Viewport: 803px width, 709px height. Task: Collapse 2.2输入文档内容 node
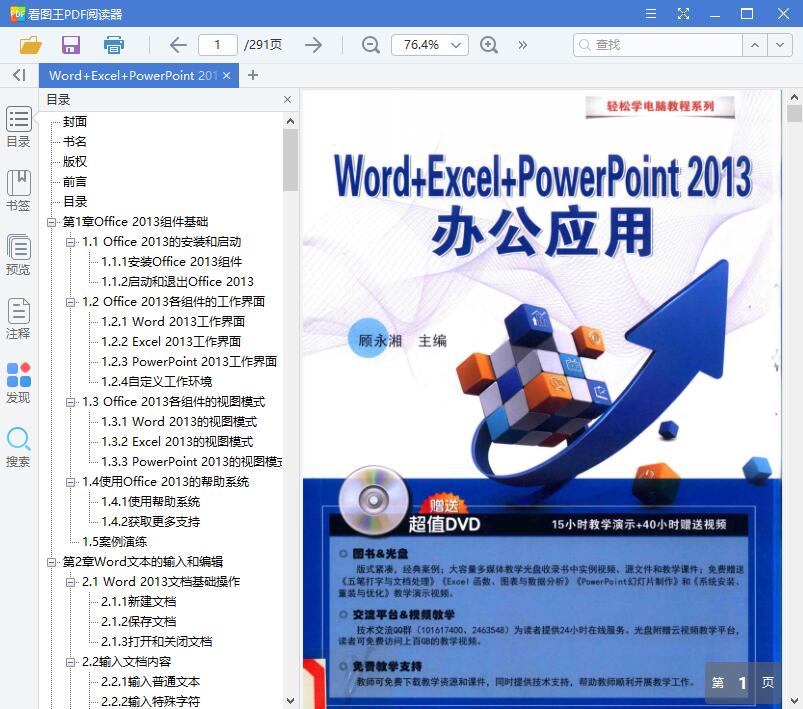[71, 662]
